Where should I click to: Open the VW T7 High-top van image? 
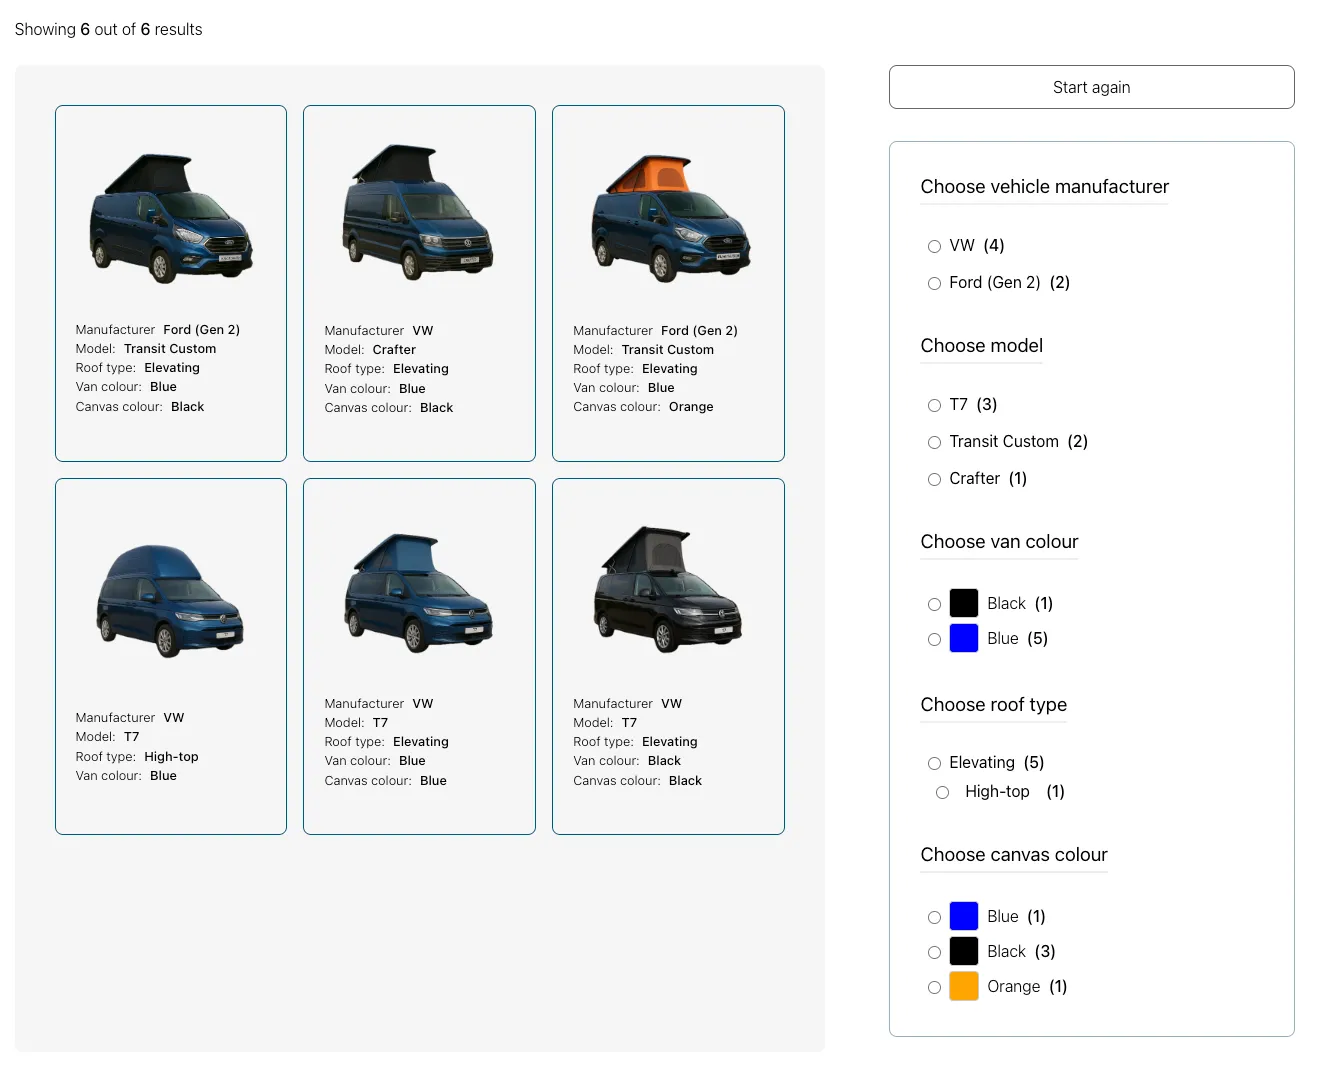pyautogui.click(x=170, y=600)
